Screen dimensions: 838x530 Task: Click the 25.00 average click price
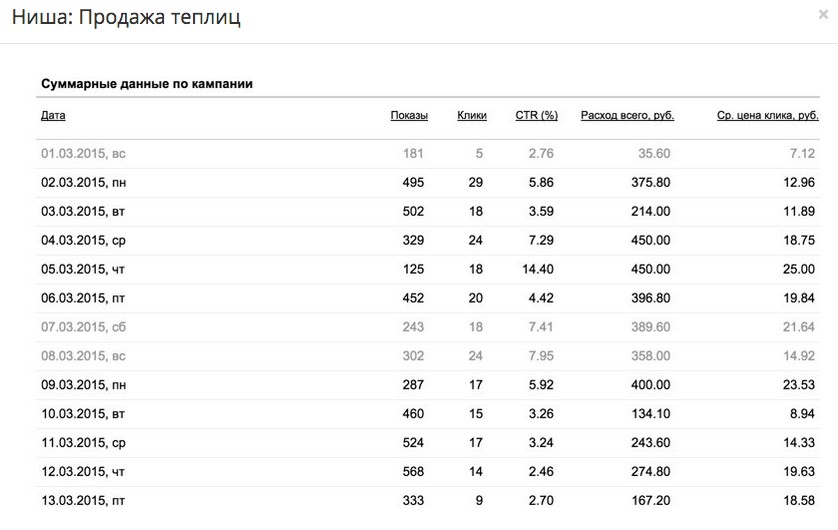point(799,269)
